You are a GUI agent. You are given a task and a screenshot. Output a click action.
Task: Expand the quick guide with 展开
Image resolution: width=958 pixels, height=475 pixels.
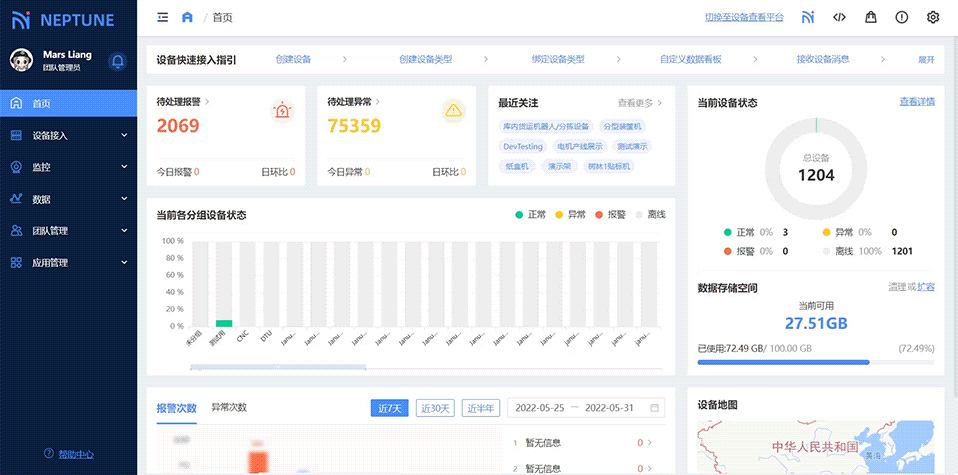point(926,60)
